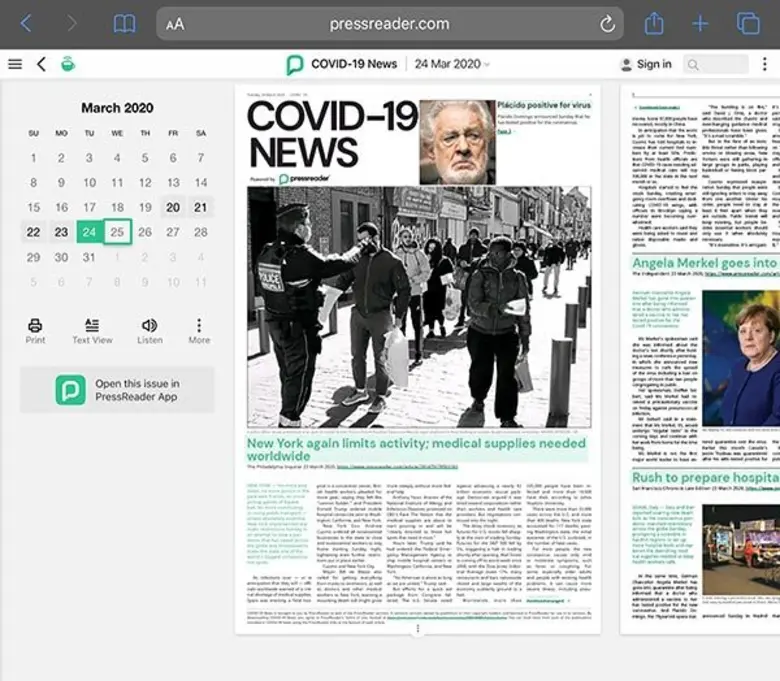The width and height of the screenshot is (780, 681).
Task: Open the New York again limits activity headline
Action: click(x=417, y=449)
